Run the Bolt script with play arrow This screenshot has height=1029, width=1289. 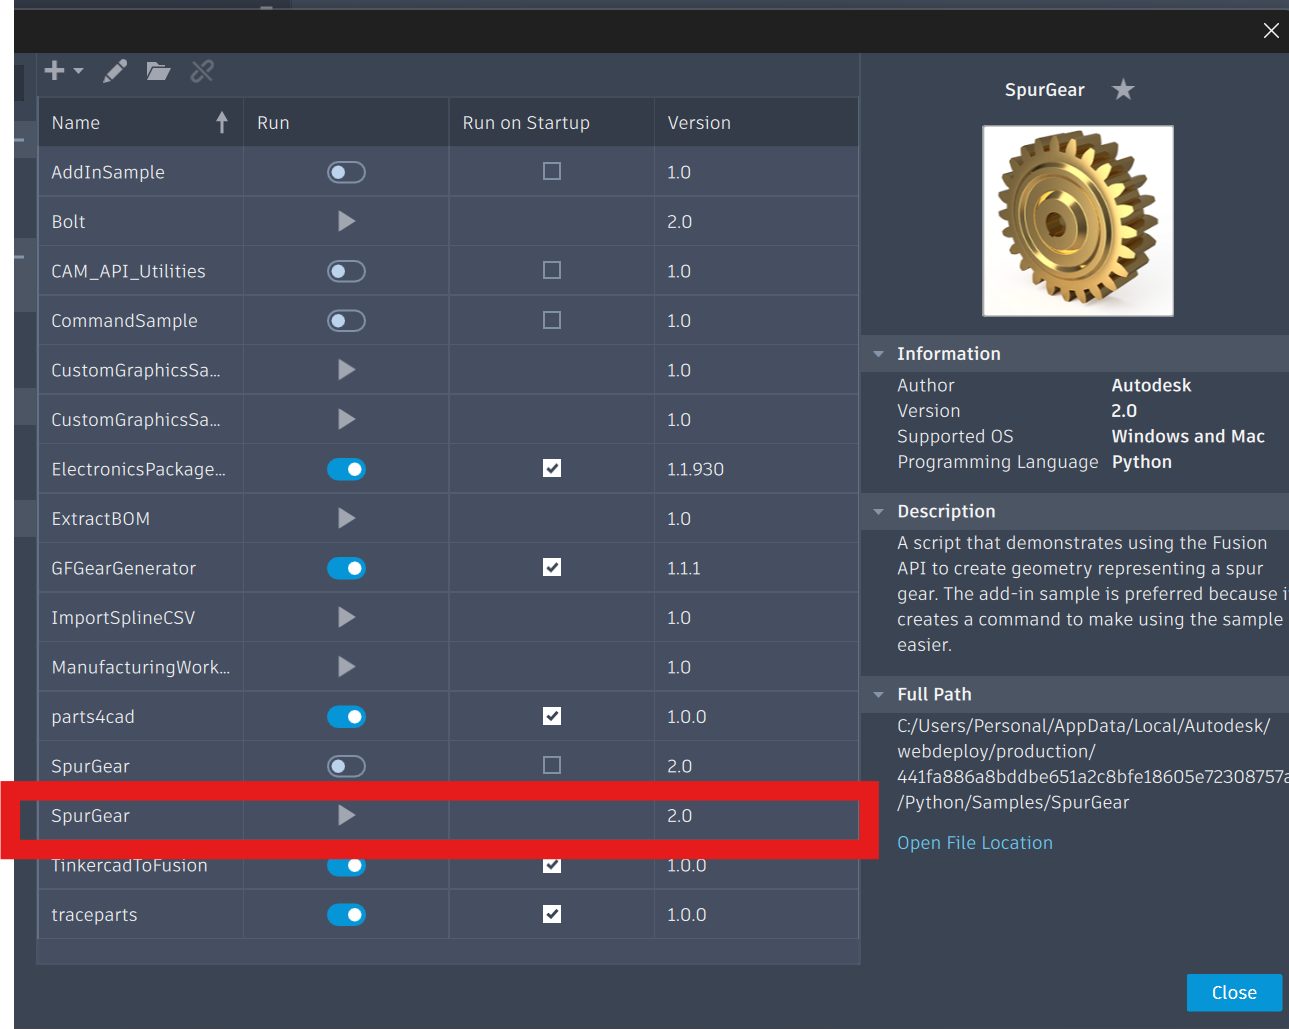tap(346, 221)
